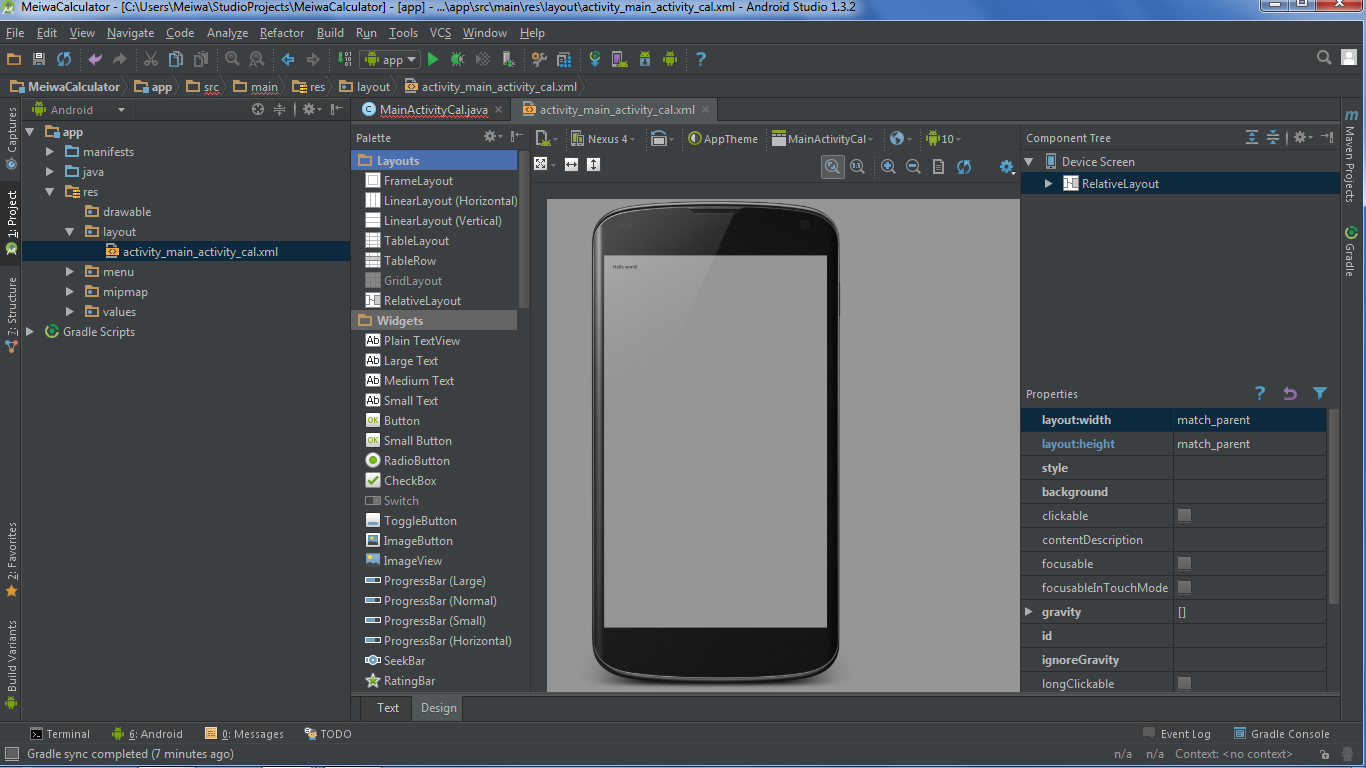Expand RelativeLayout in Component Tree
Viewport: 1366px width, 768px height.
tap(1048, 184)
